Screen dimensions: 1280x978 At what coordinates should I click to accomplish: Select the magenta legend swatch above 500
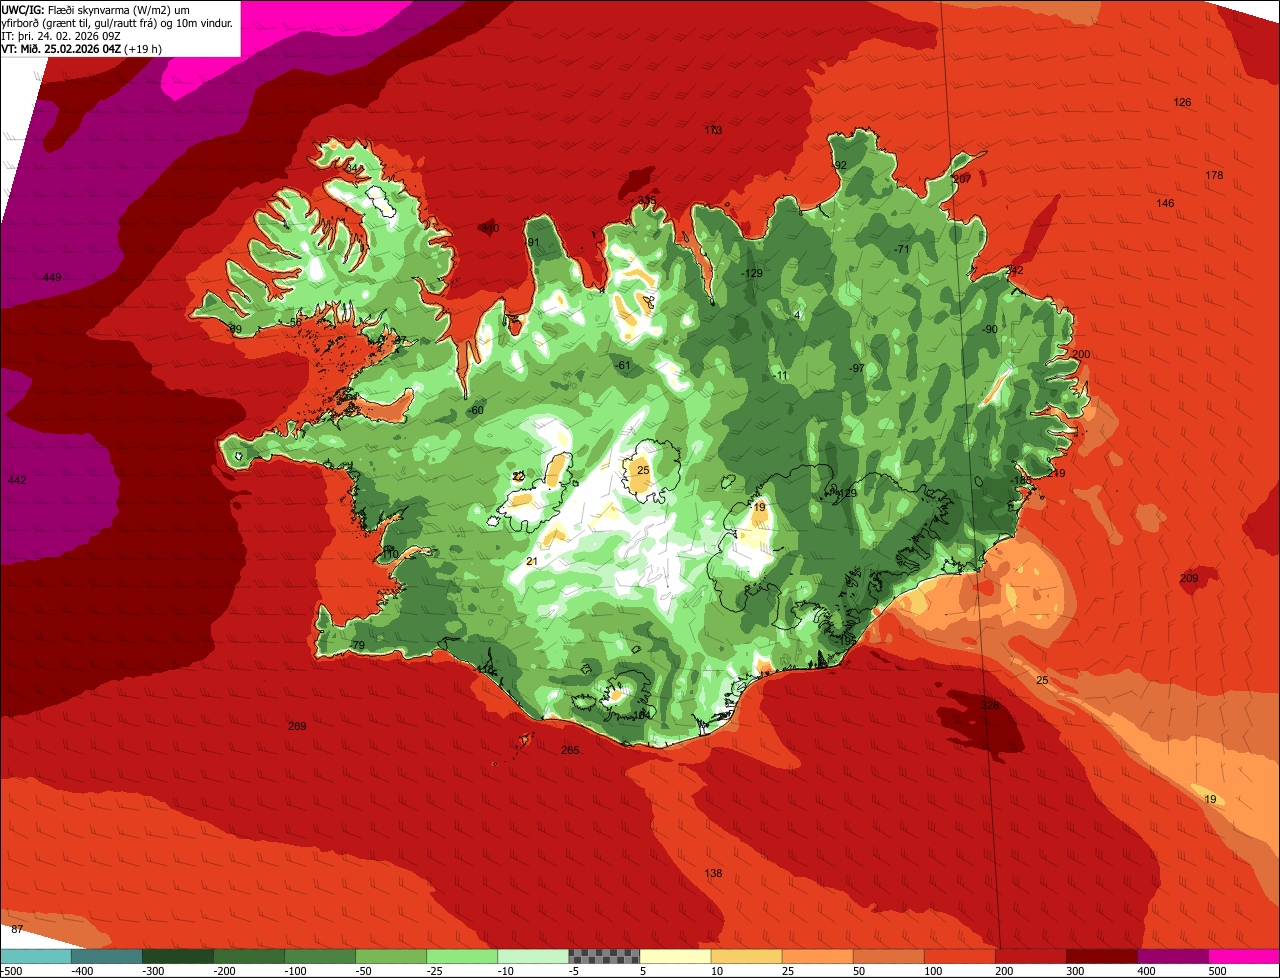1244,956
